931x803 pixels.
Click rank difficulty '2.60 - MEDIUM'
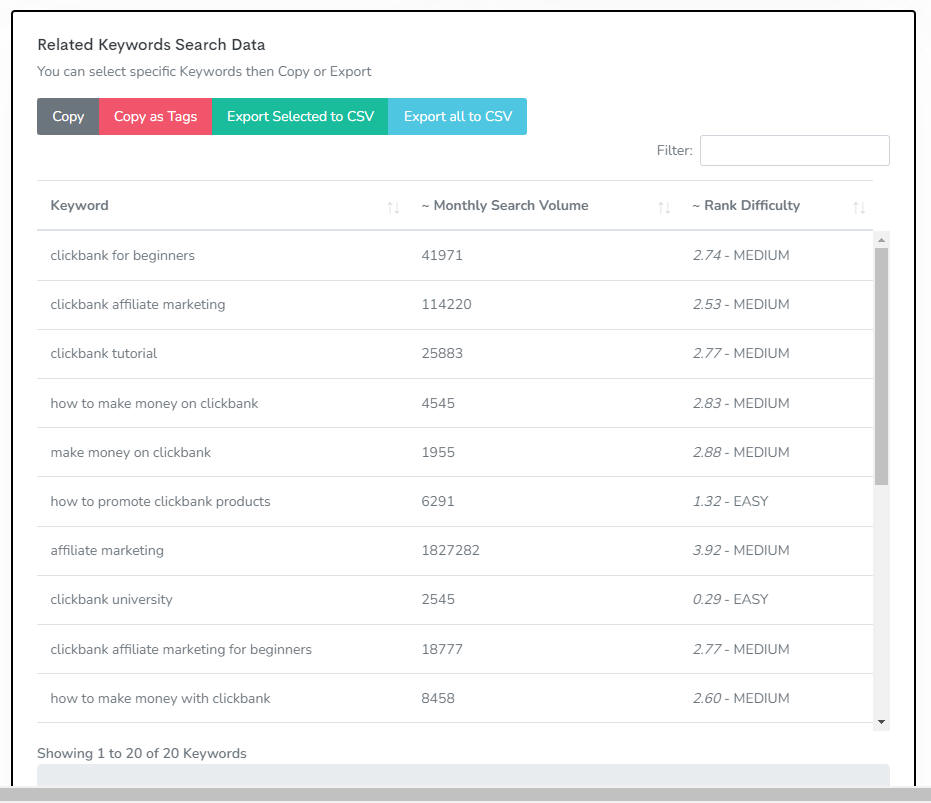(x=741, y=698)
